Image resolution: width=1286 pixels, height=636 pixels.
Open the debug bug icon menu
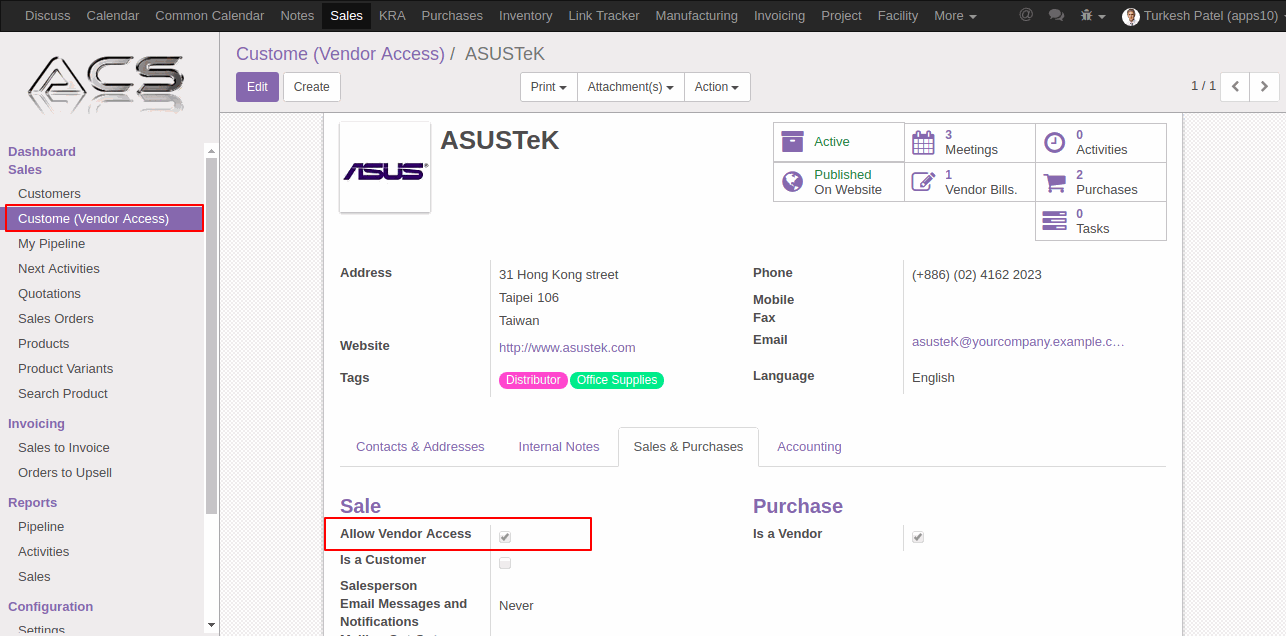(1093, 16)
